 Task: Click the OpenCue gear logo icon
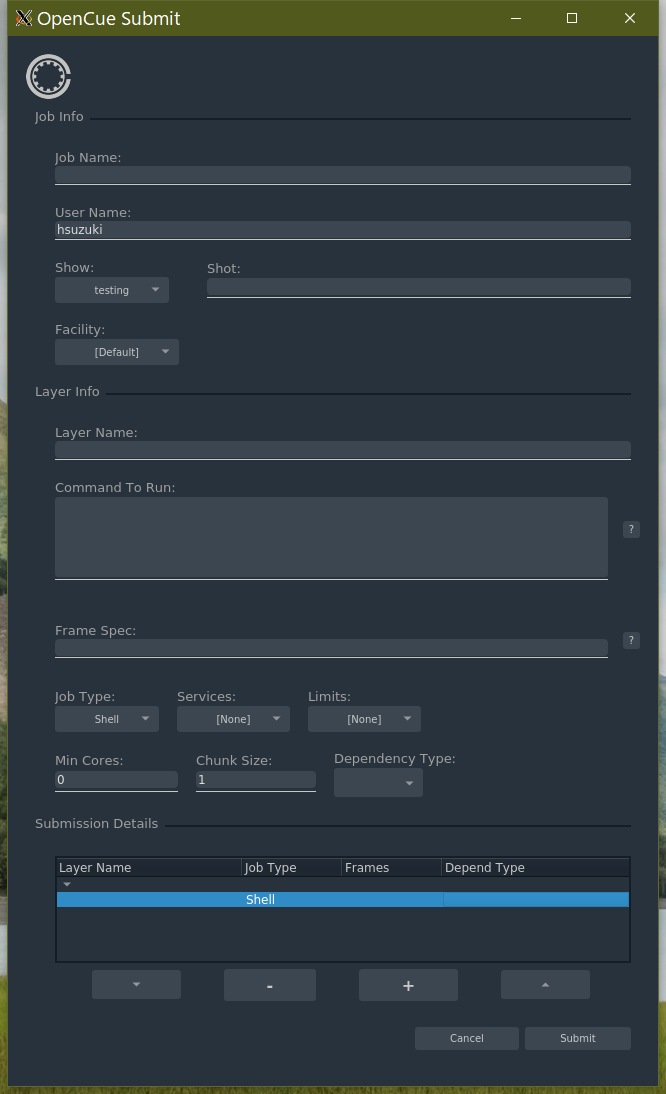coord(48,77)
